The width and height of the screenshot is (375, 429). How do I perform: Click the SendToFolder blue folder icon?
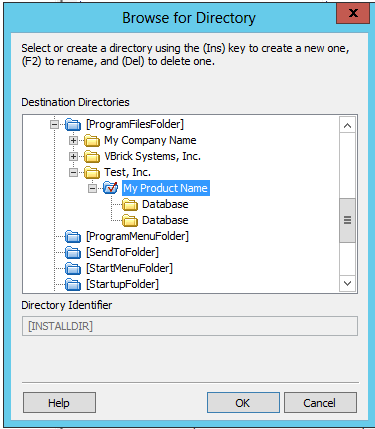73,253
